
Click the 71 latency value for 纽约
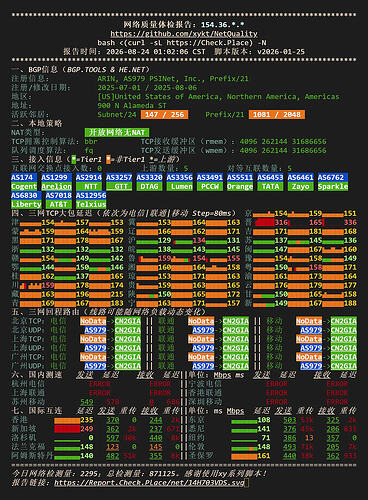[x=266, y=438]
